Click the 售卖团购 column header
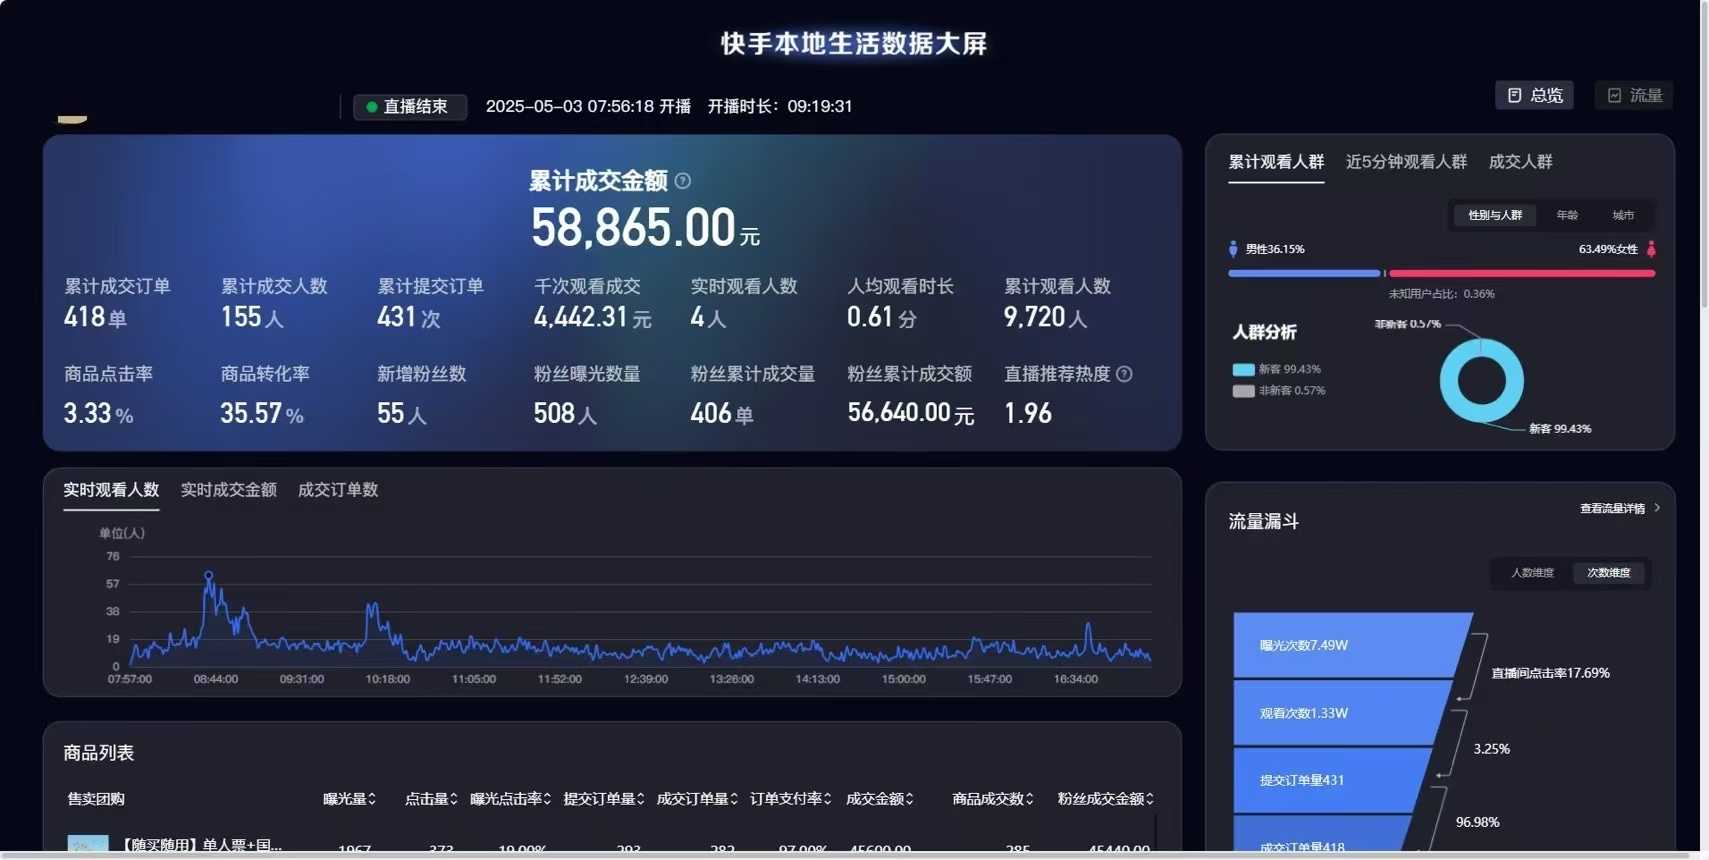This screenshot has height=860, width=1709. tap(96, 799)
